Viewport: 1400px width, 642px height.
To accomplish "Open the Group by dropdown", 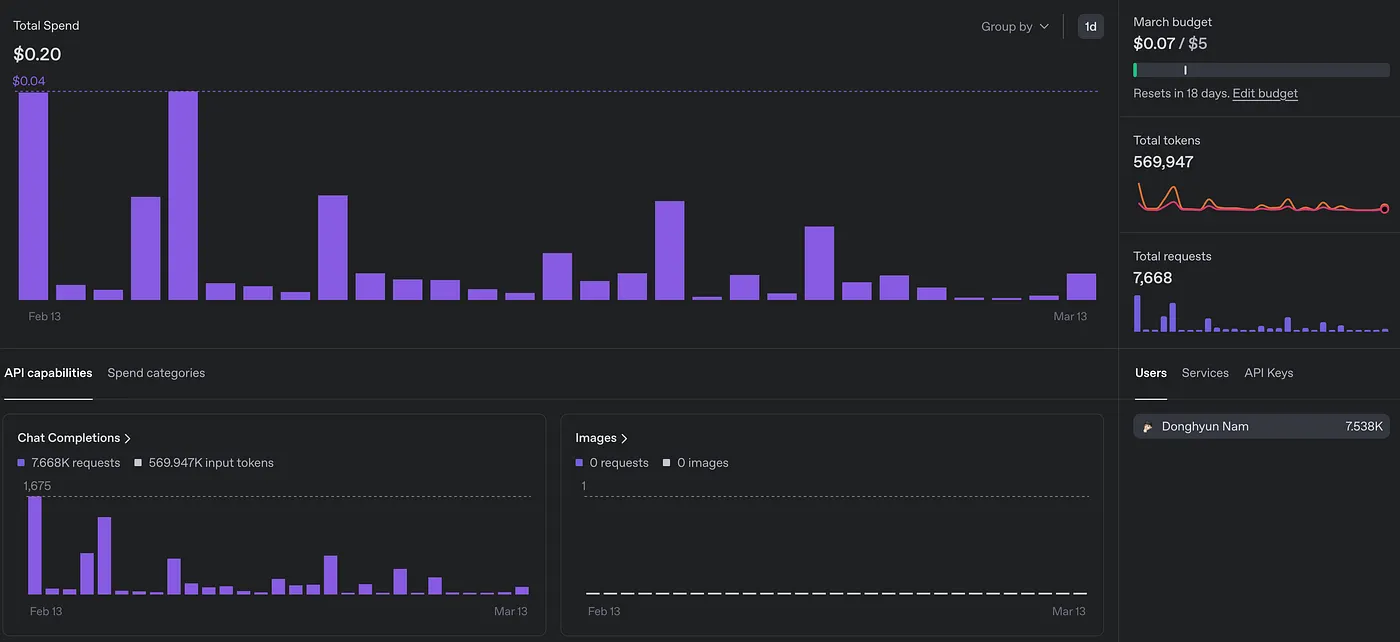I will 1014,27.
